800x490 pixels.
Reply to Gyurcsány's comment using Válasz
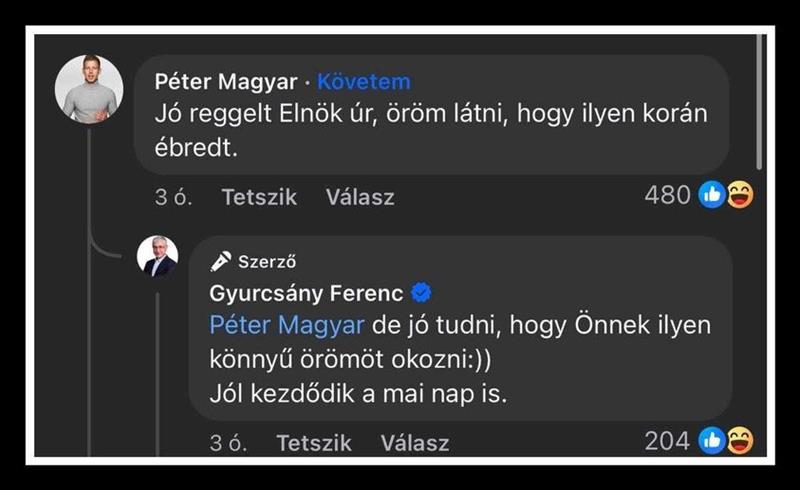click(x=414, y=442)
